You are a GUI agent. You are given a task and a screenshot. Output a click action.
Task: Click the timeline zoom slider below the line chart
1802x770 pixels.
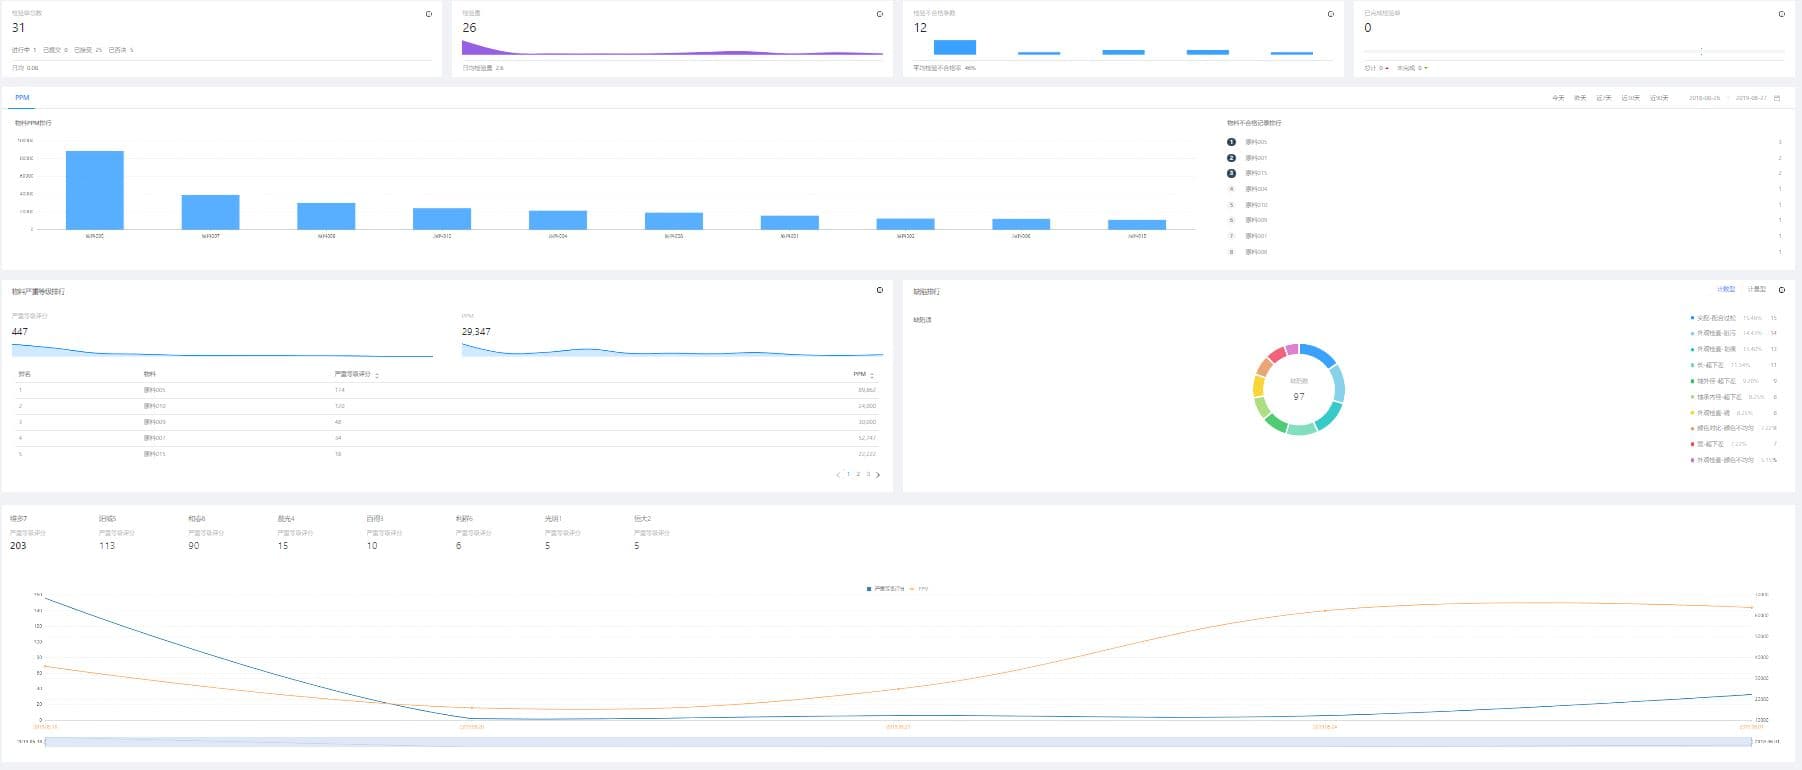tap(897, 742)
